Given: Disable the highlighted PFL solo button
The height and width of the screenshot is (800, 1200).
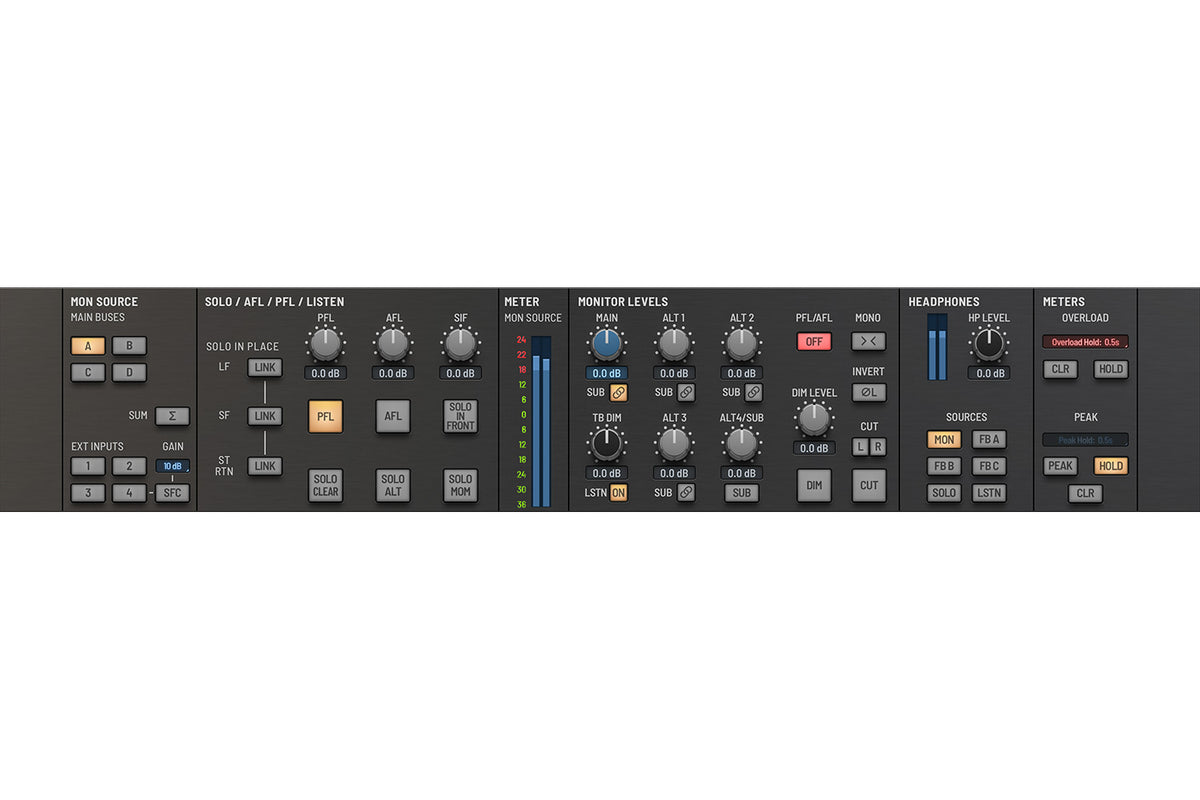Looking at the screenshot, I should point(325,416).
